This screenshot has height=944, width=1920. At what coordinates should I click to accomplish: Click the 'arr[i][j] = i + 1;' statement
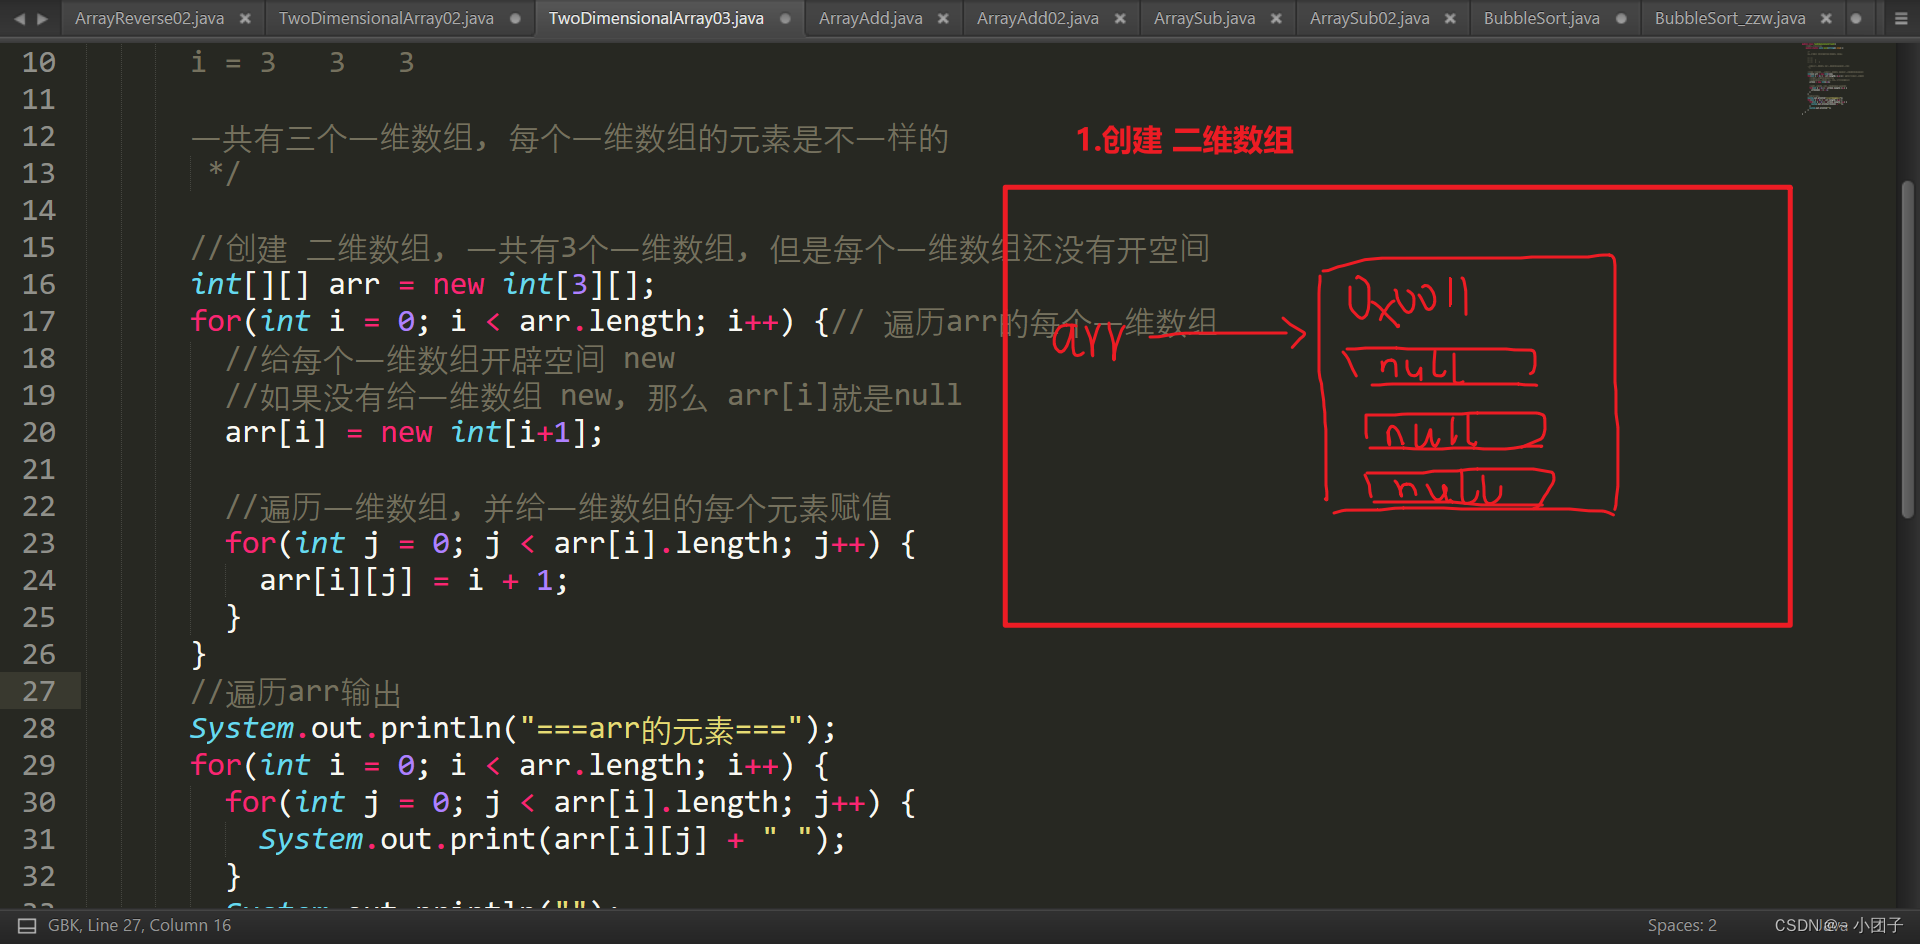(414, 581)
